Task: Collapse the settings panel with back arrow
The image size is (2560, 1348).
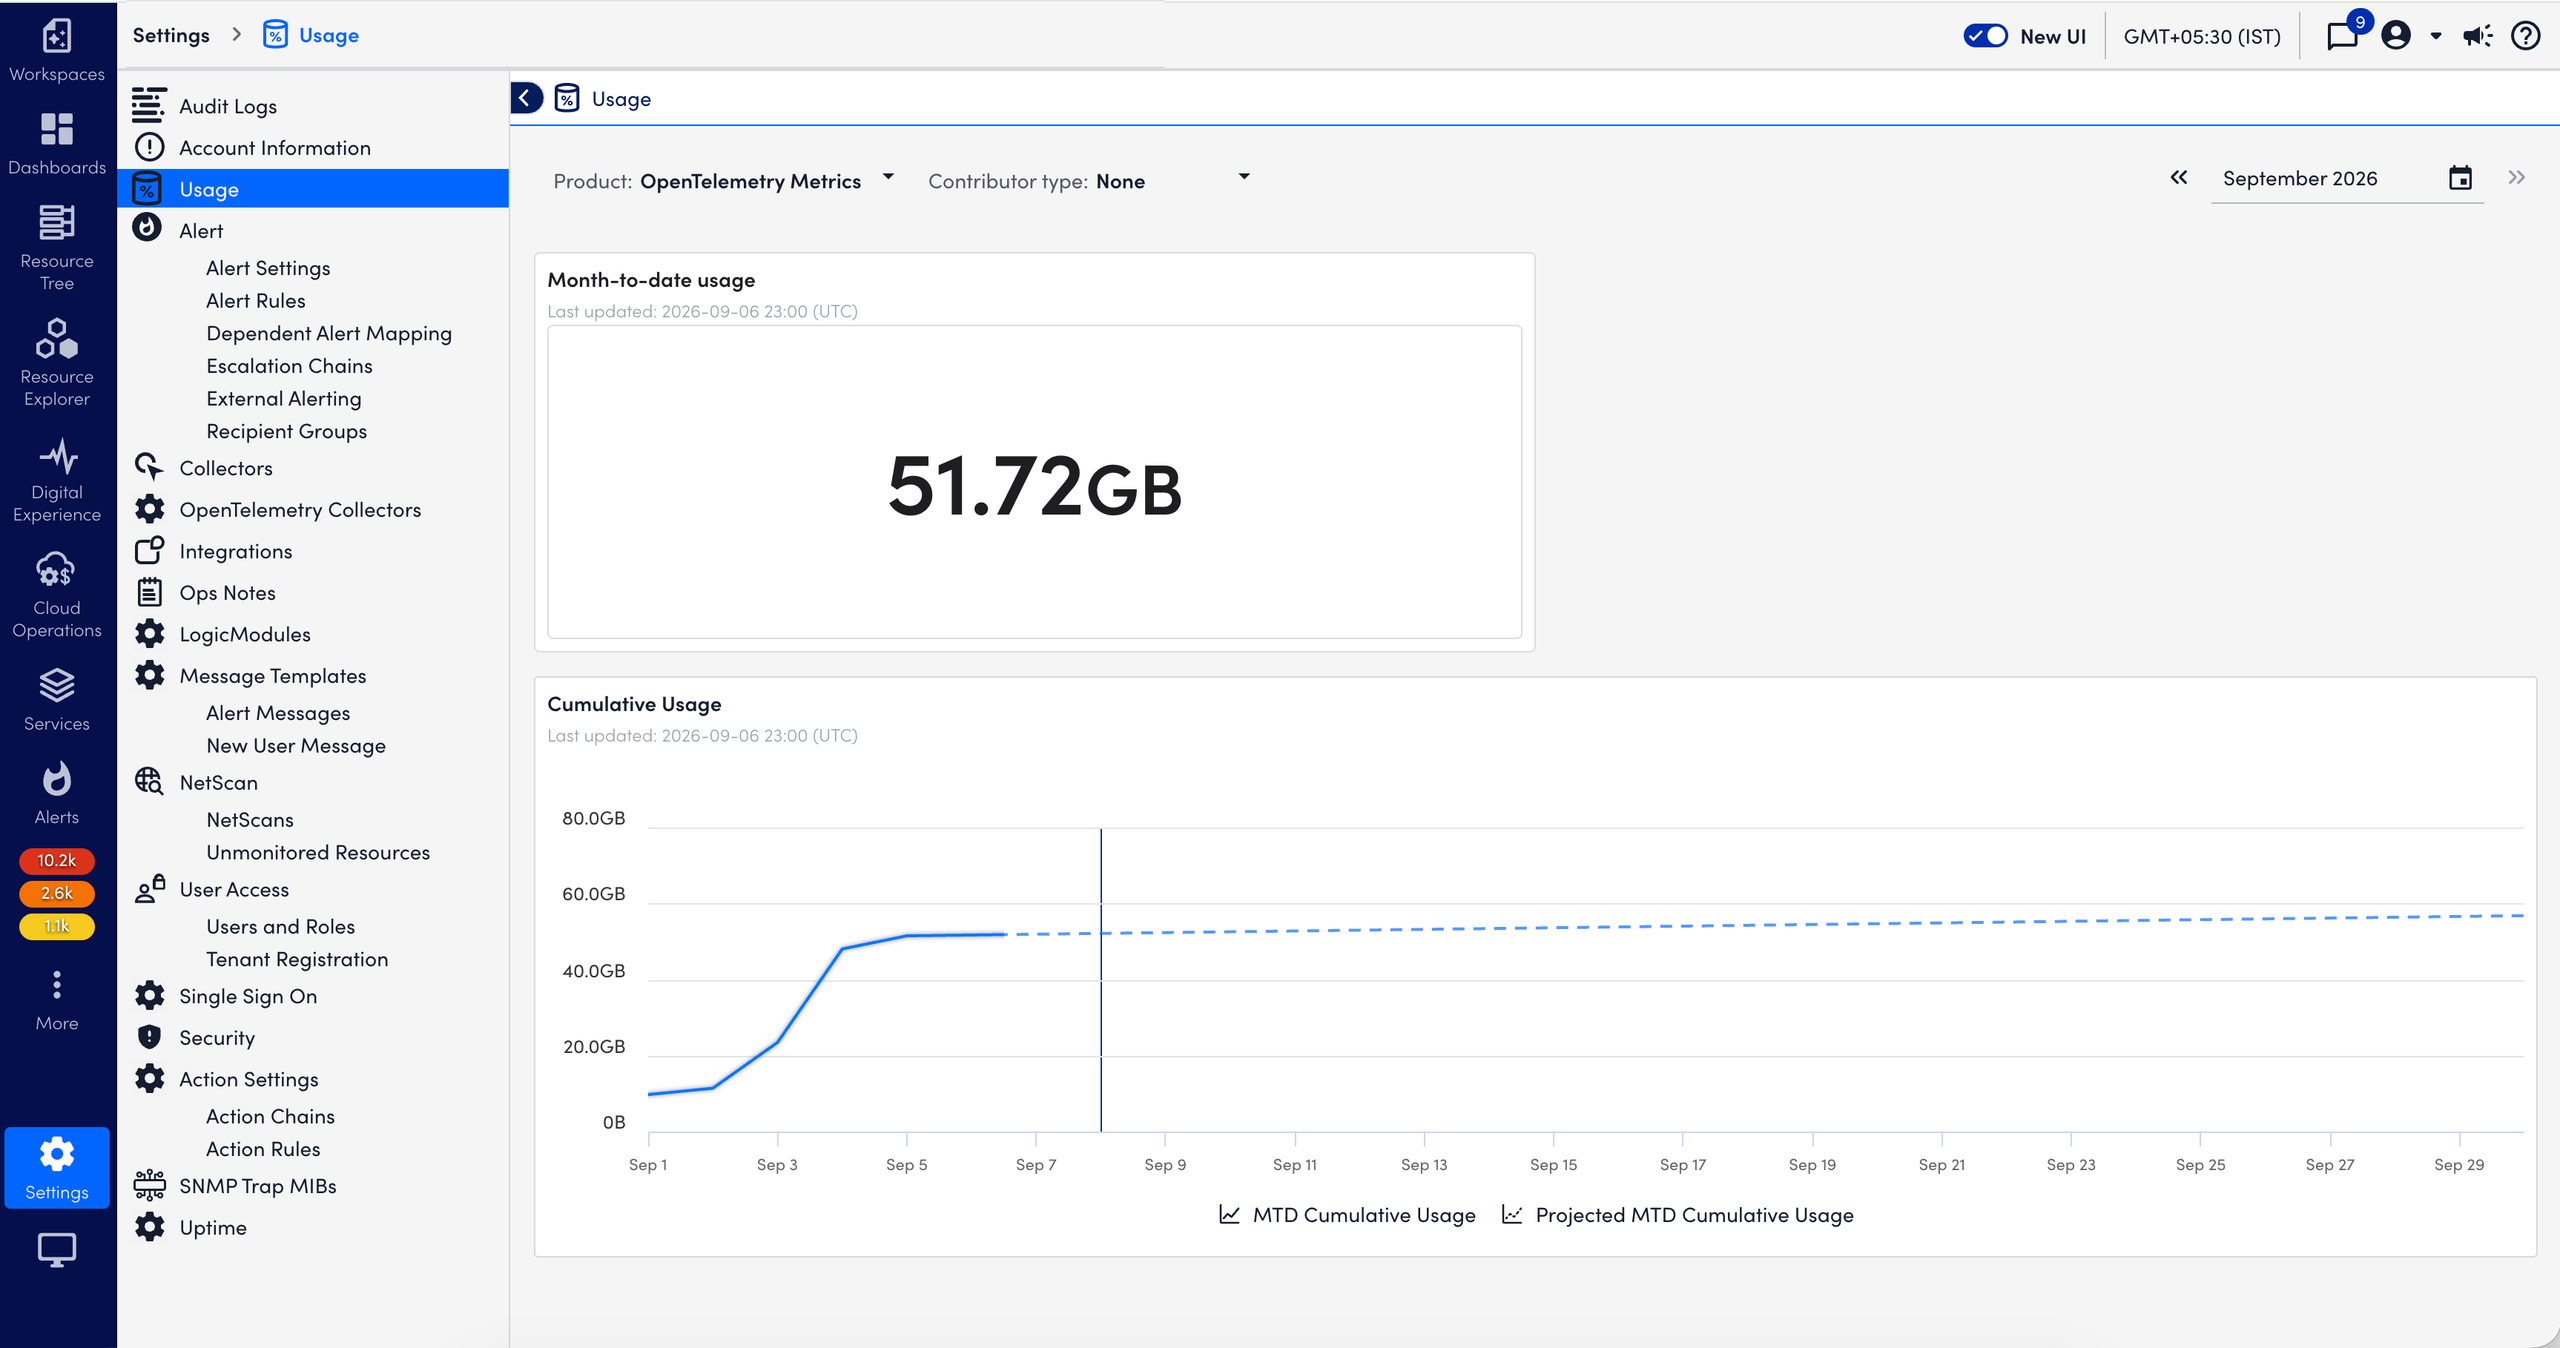Action: click(526, 98)
